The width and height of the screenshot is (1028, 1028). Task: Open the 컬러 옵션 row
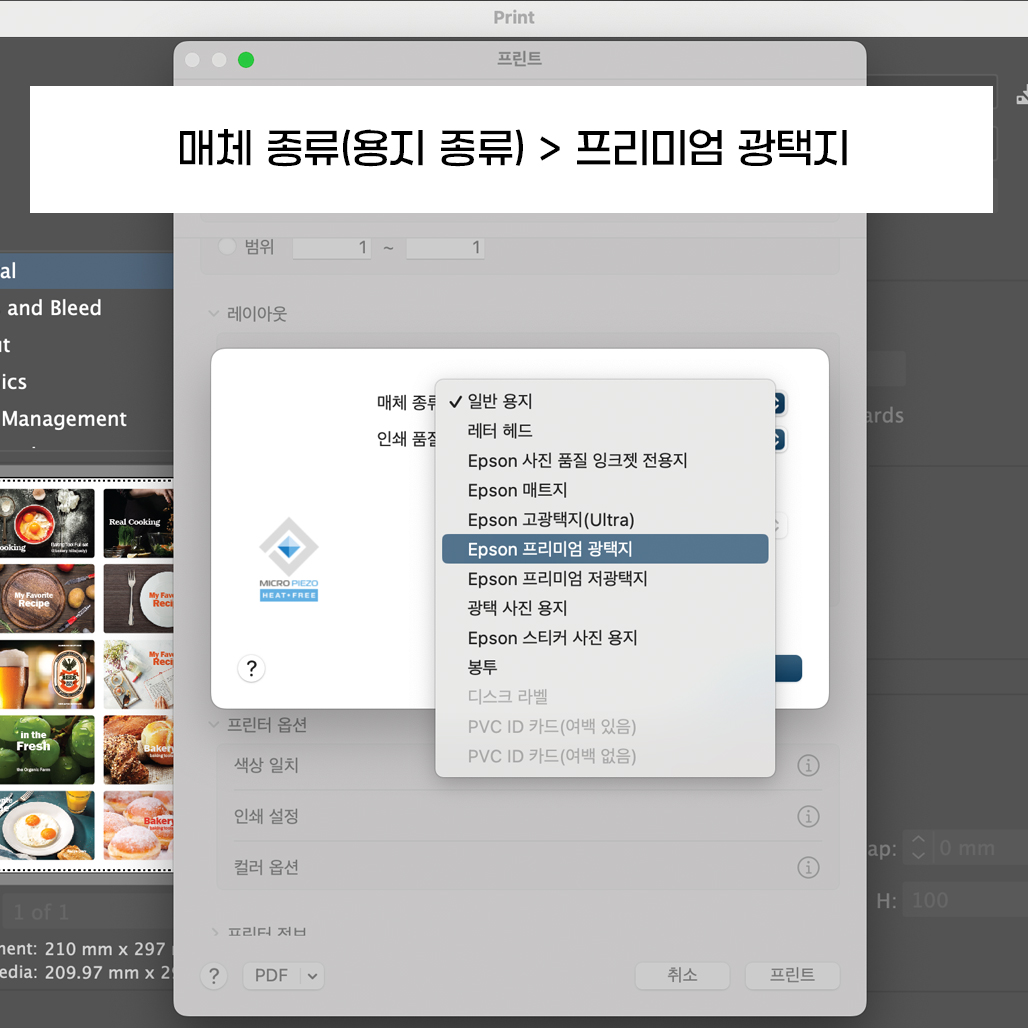coord(527,867)
